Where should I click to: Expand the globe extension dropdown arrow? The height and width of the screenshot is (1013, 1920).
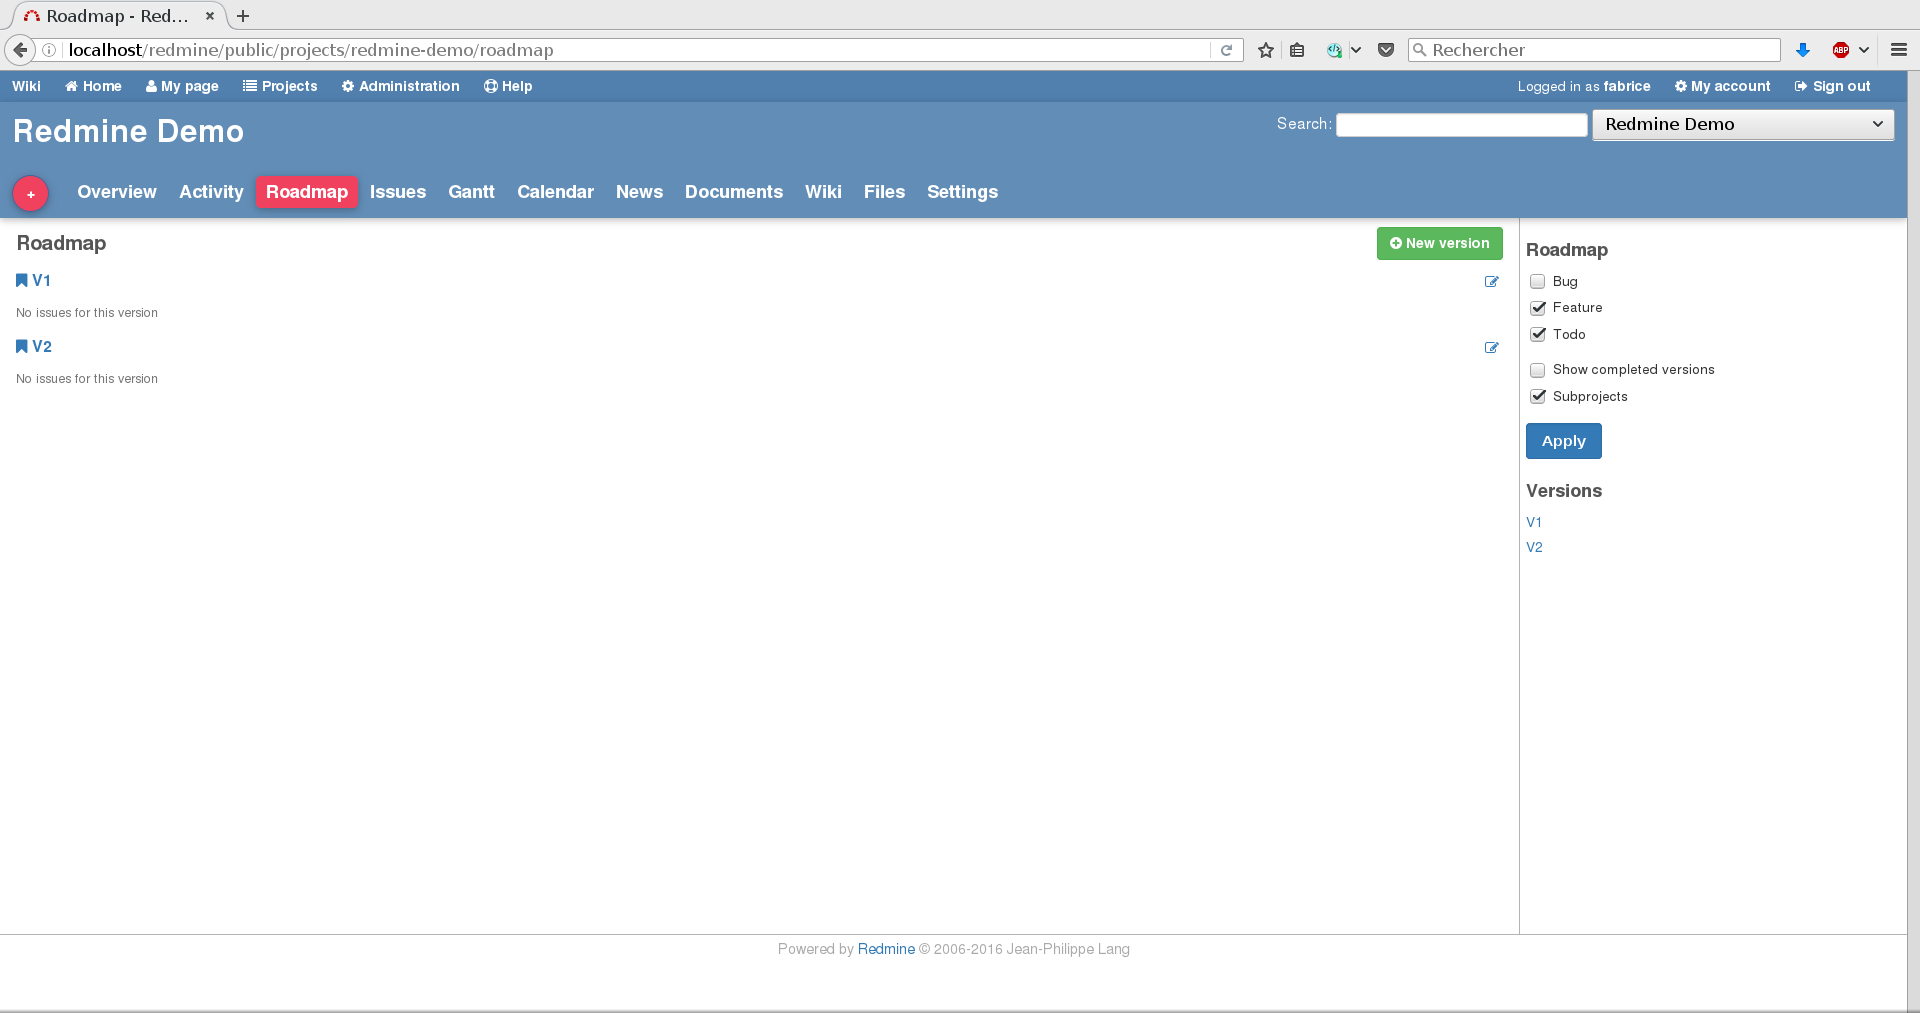(1356, 50)
